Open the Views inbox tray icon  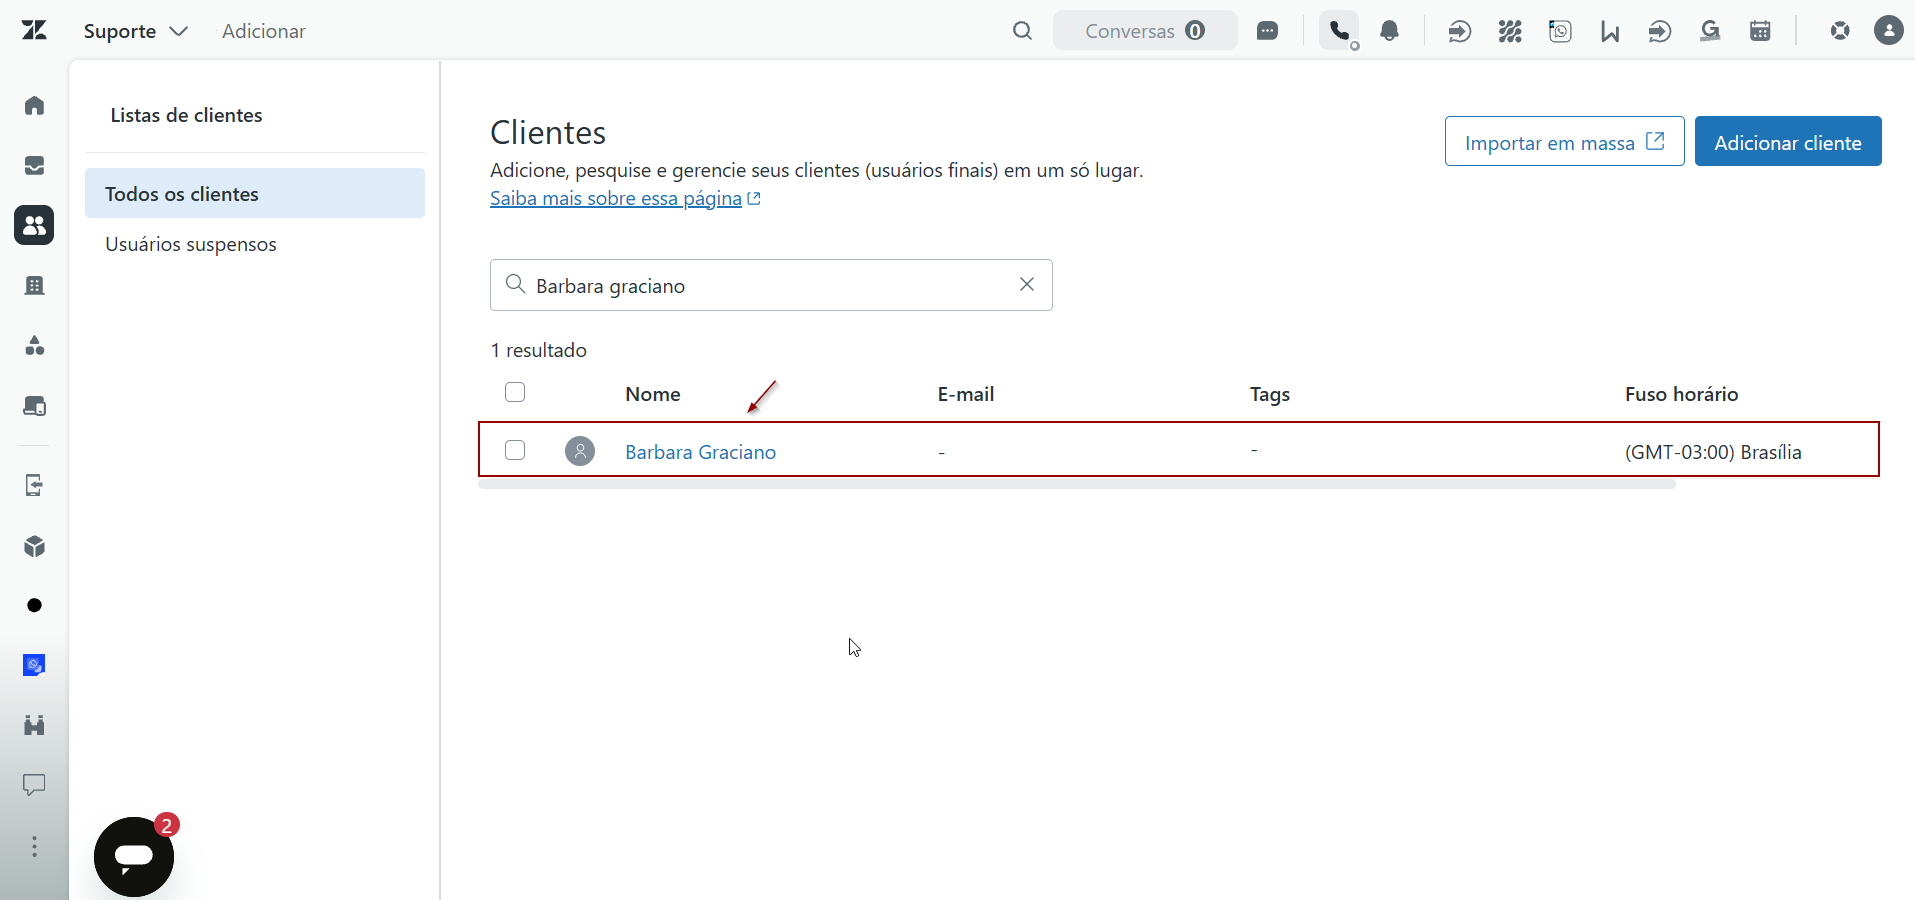[35, 165]
